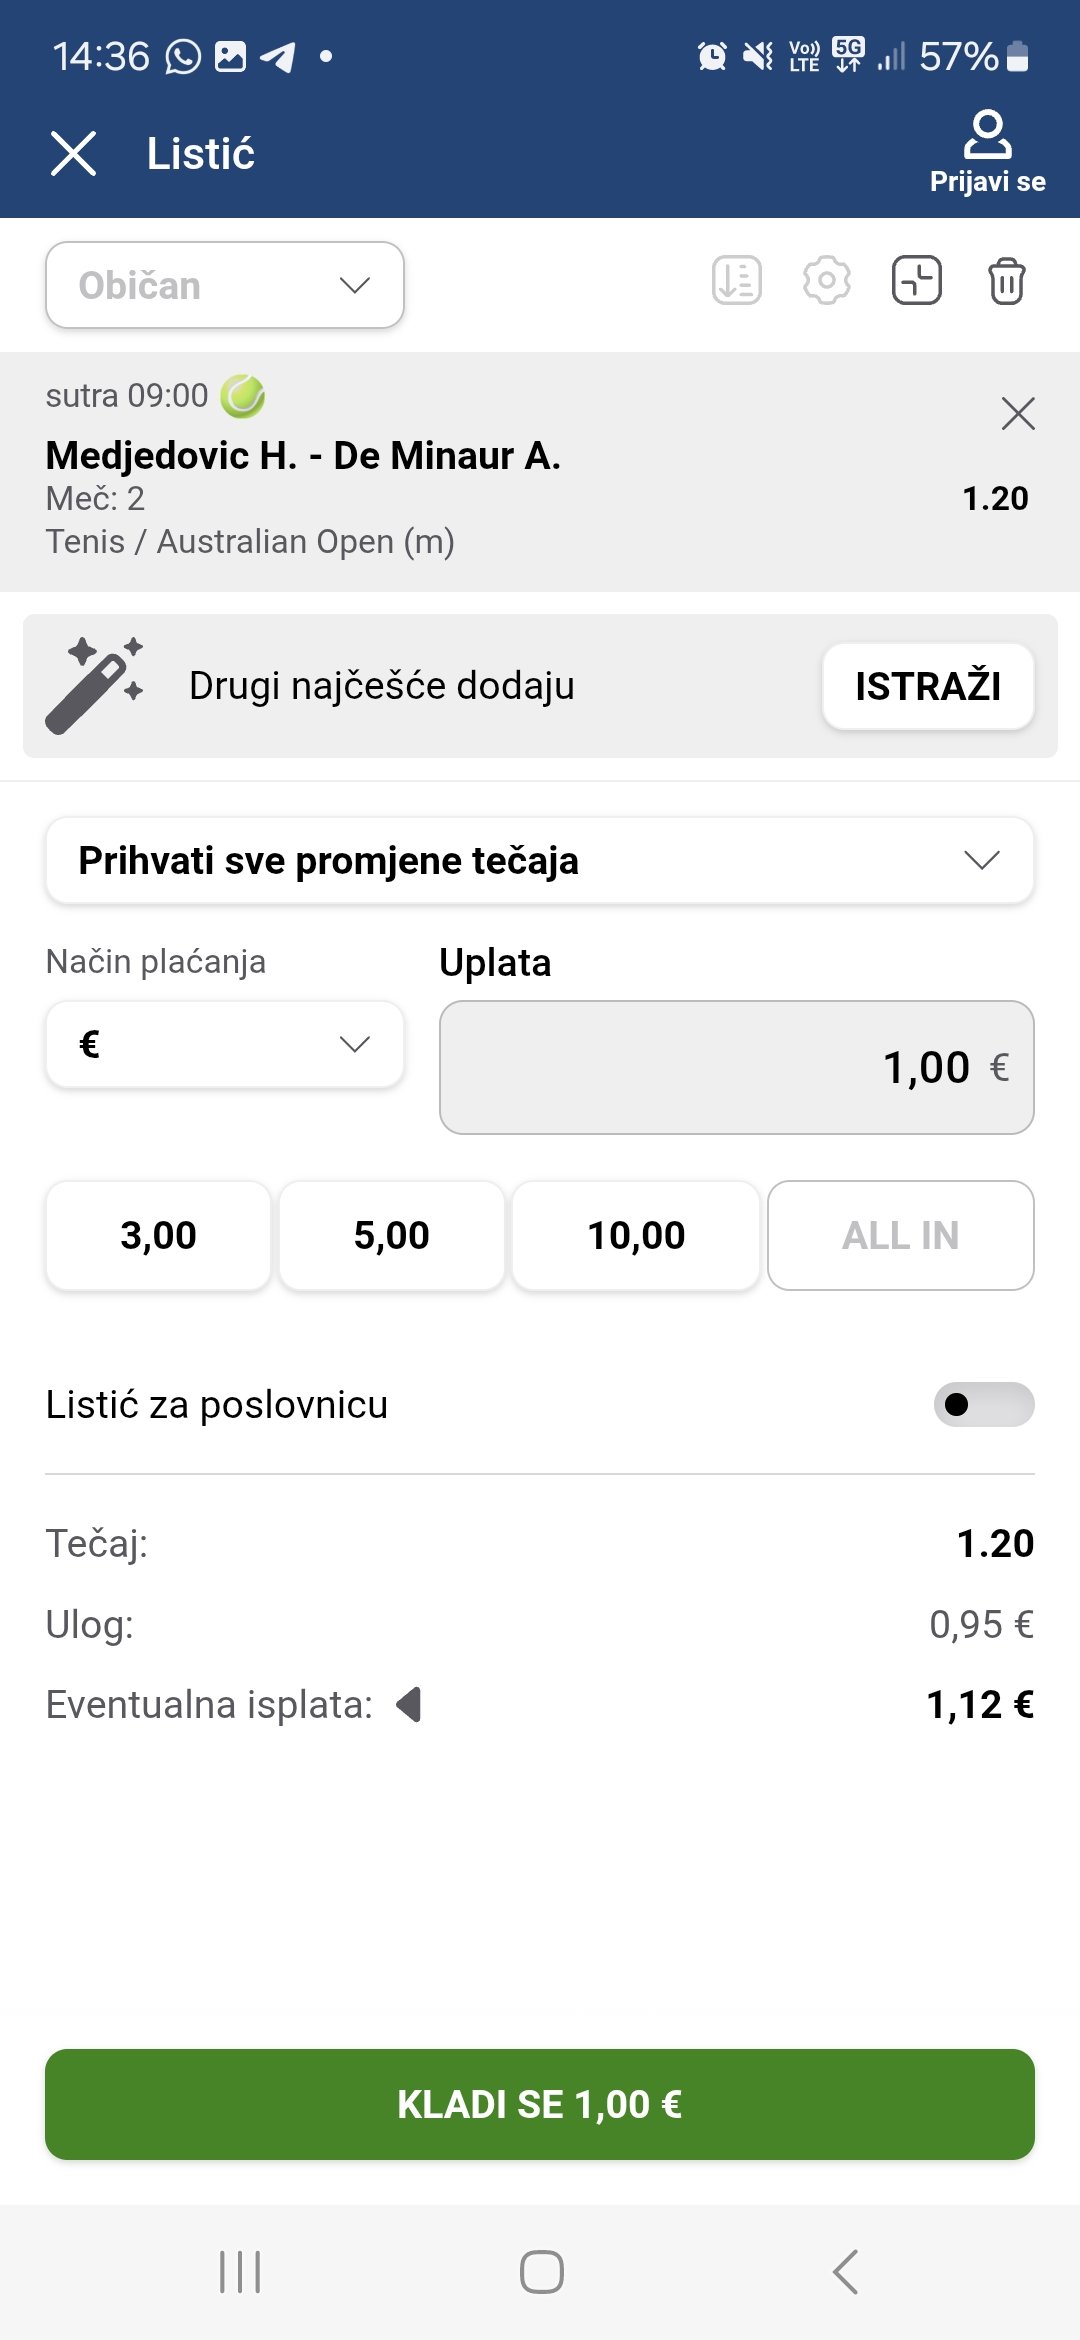Tap the sort list icon

[737, 281]
